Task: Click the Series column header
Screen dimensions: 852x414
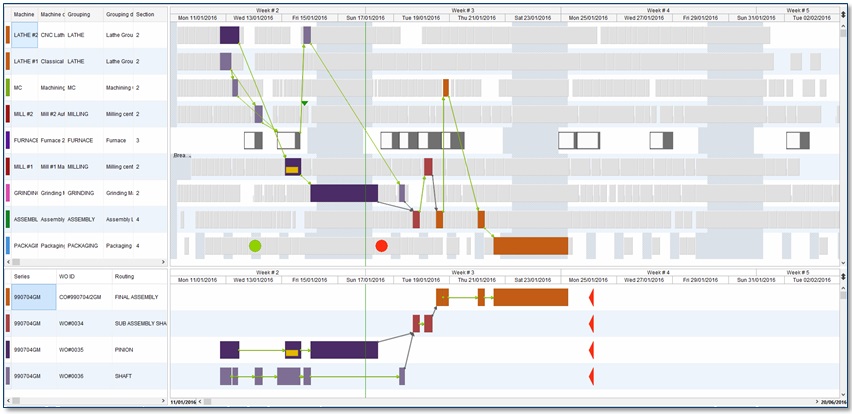Action: [34, 277]
